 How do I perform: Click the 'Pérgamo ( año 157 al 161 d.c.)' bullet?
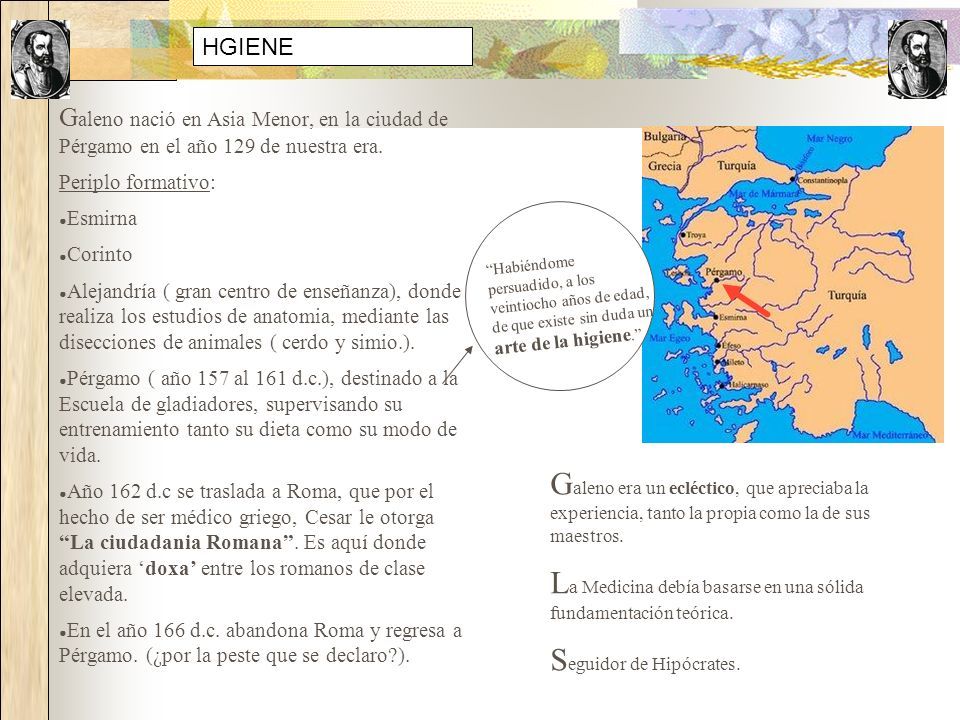[258, 416]
